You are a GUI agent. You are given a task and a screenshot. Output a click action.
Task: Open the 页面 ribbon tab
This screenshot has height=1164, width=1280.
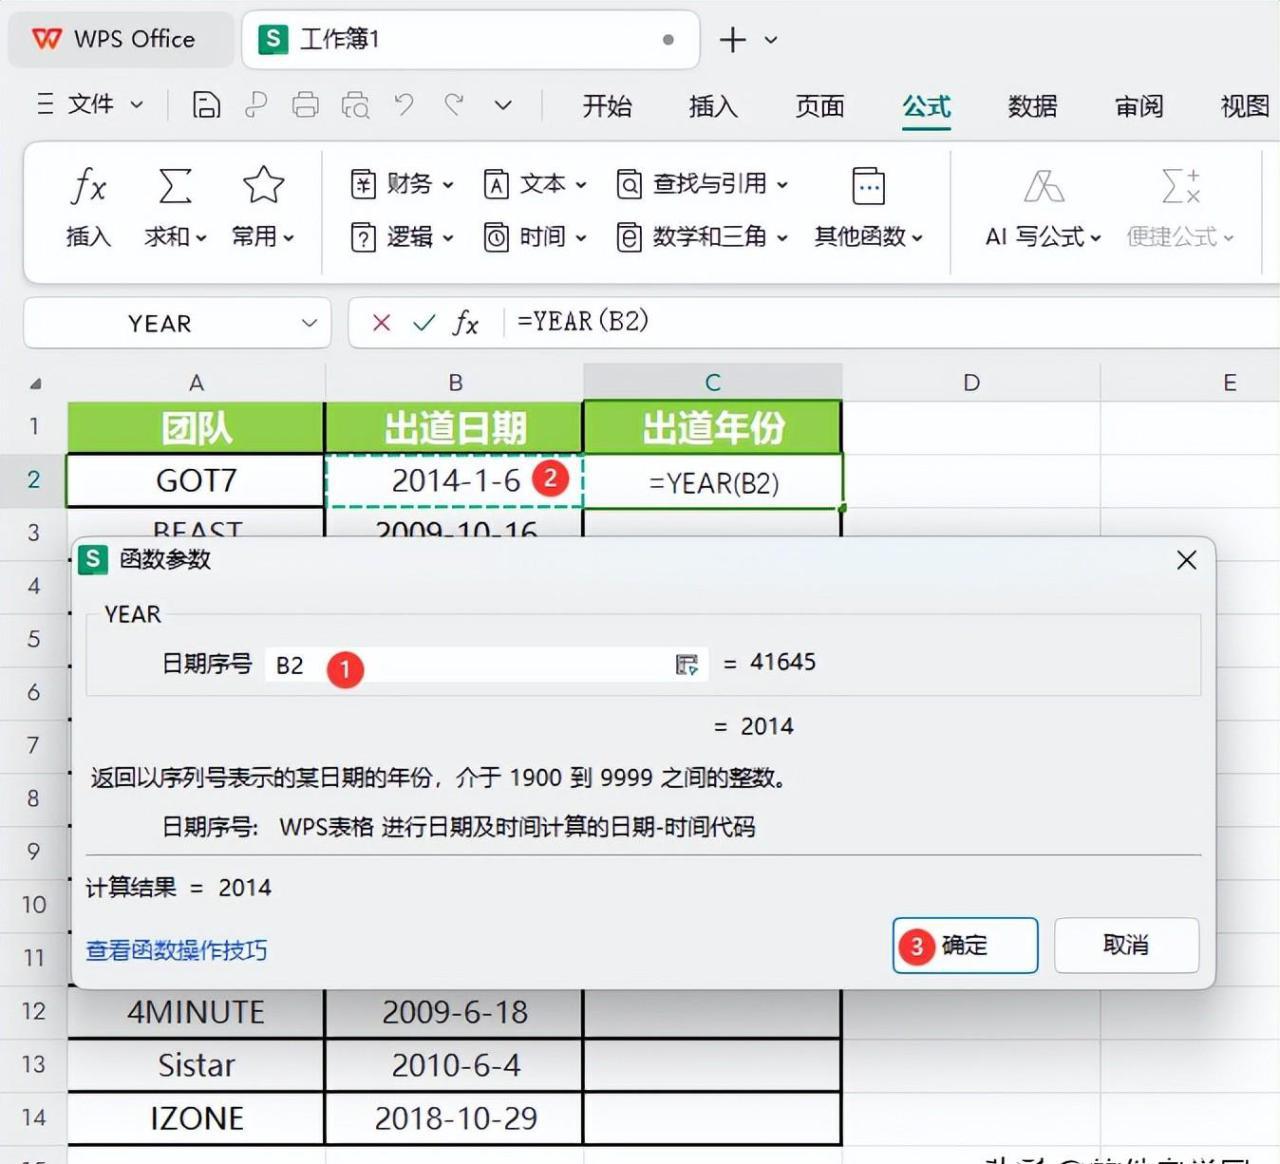tap(820, 105)
